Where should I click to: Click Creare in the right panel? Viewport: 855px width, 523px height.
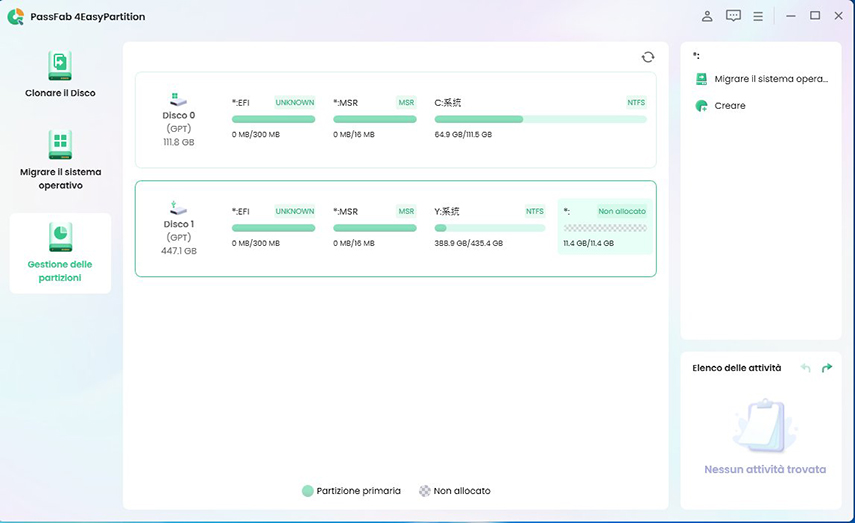(x=730, y=105)
